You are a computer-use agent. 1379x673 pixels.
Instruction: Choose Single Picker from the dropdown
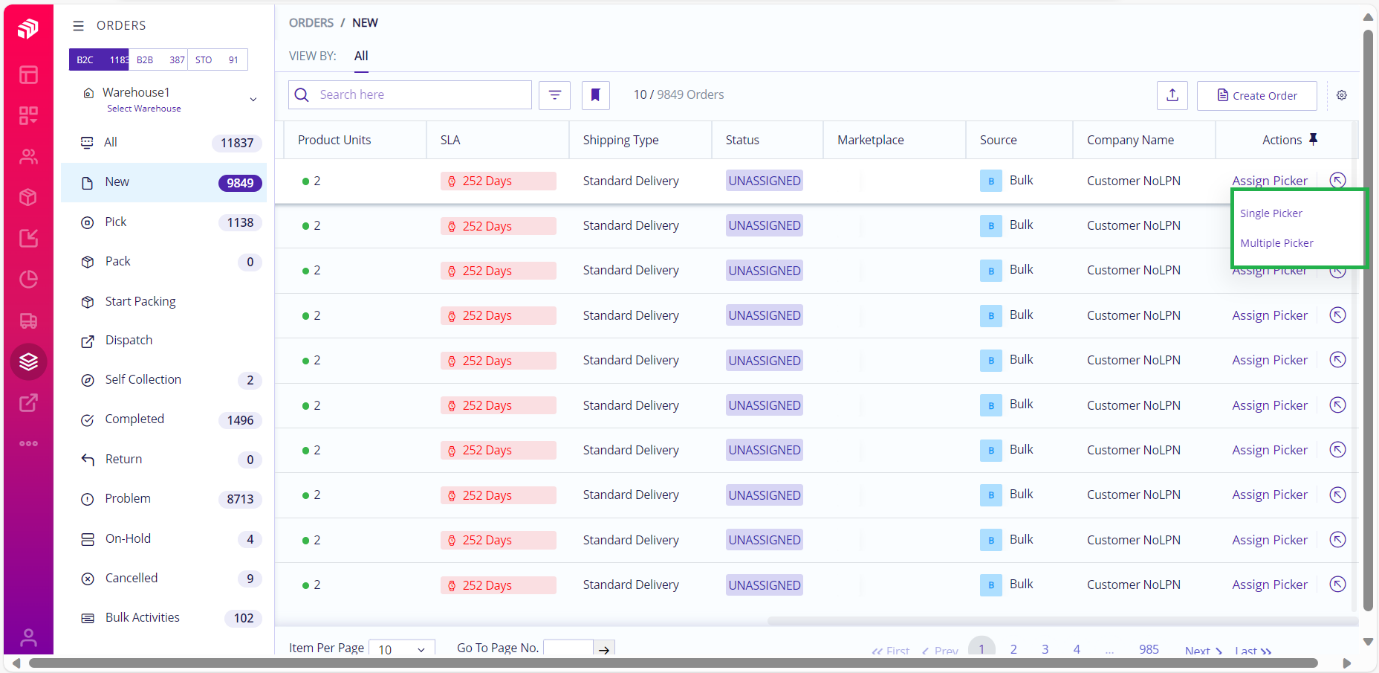[1271, 213]
